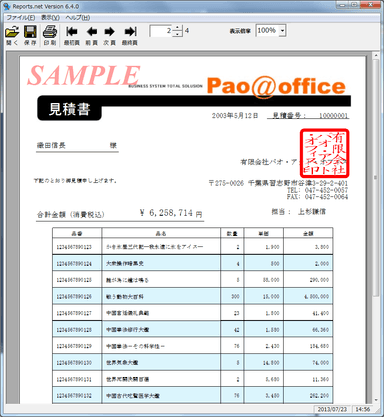The width and height of the screenshot is (384, 417).
Task: Open the ヘルプ(H) menu
Action: [x=78, y=17]
